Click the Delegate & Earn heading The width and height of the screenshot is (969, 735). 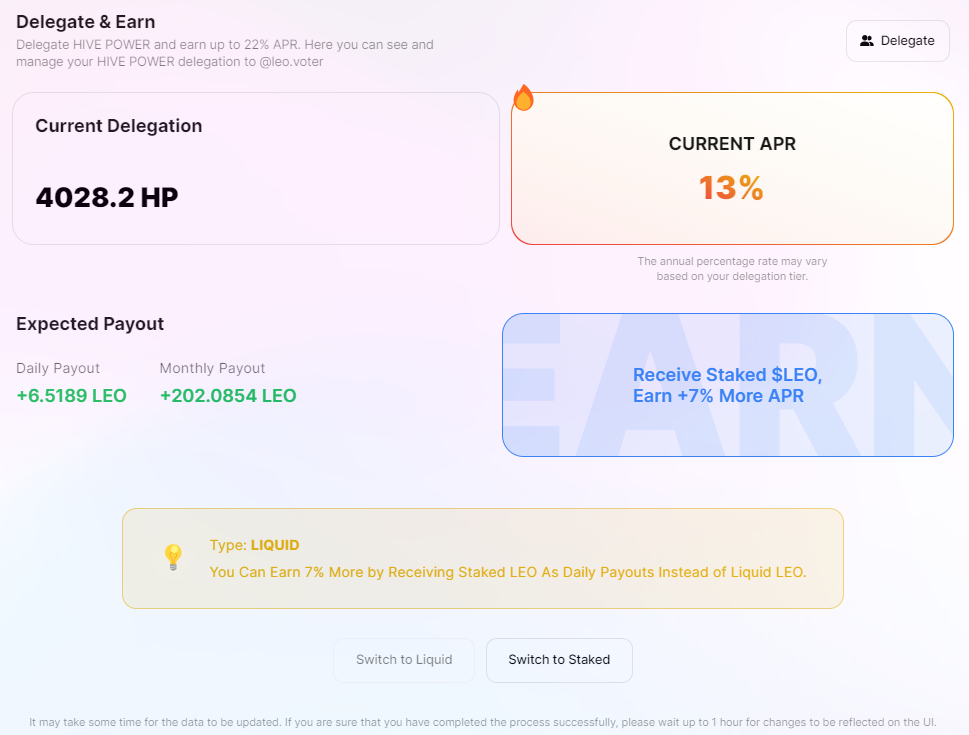point(86,22)
